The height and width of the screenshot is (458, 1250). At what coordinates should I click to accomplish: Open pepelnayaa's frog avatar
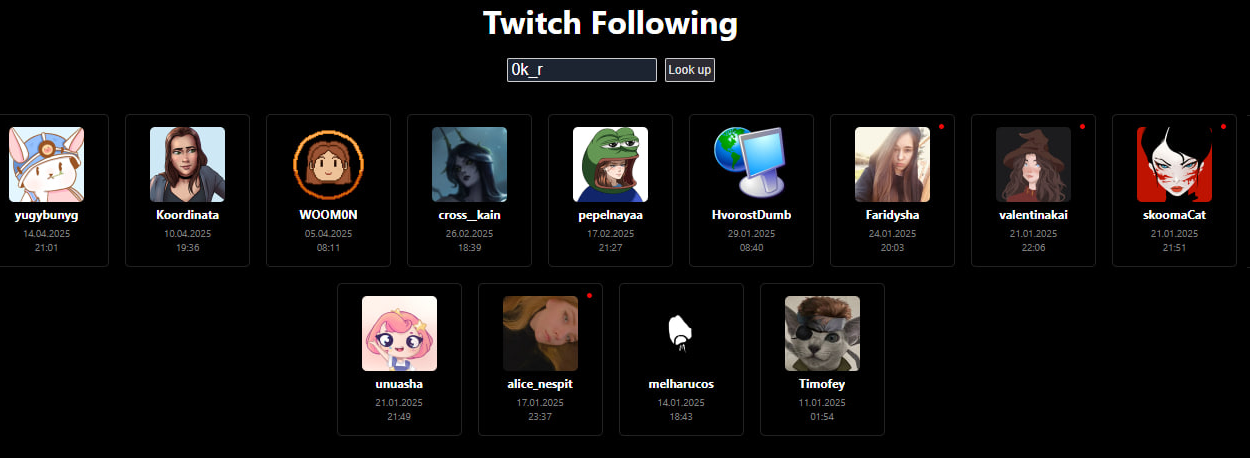click(610, 164)
